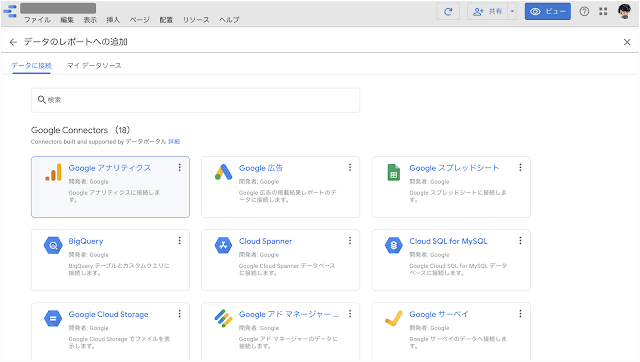Select the Google アナリティクス connector title

[110, 168]
